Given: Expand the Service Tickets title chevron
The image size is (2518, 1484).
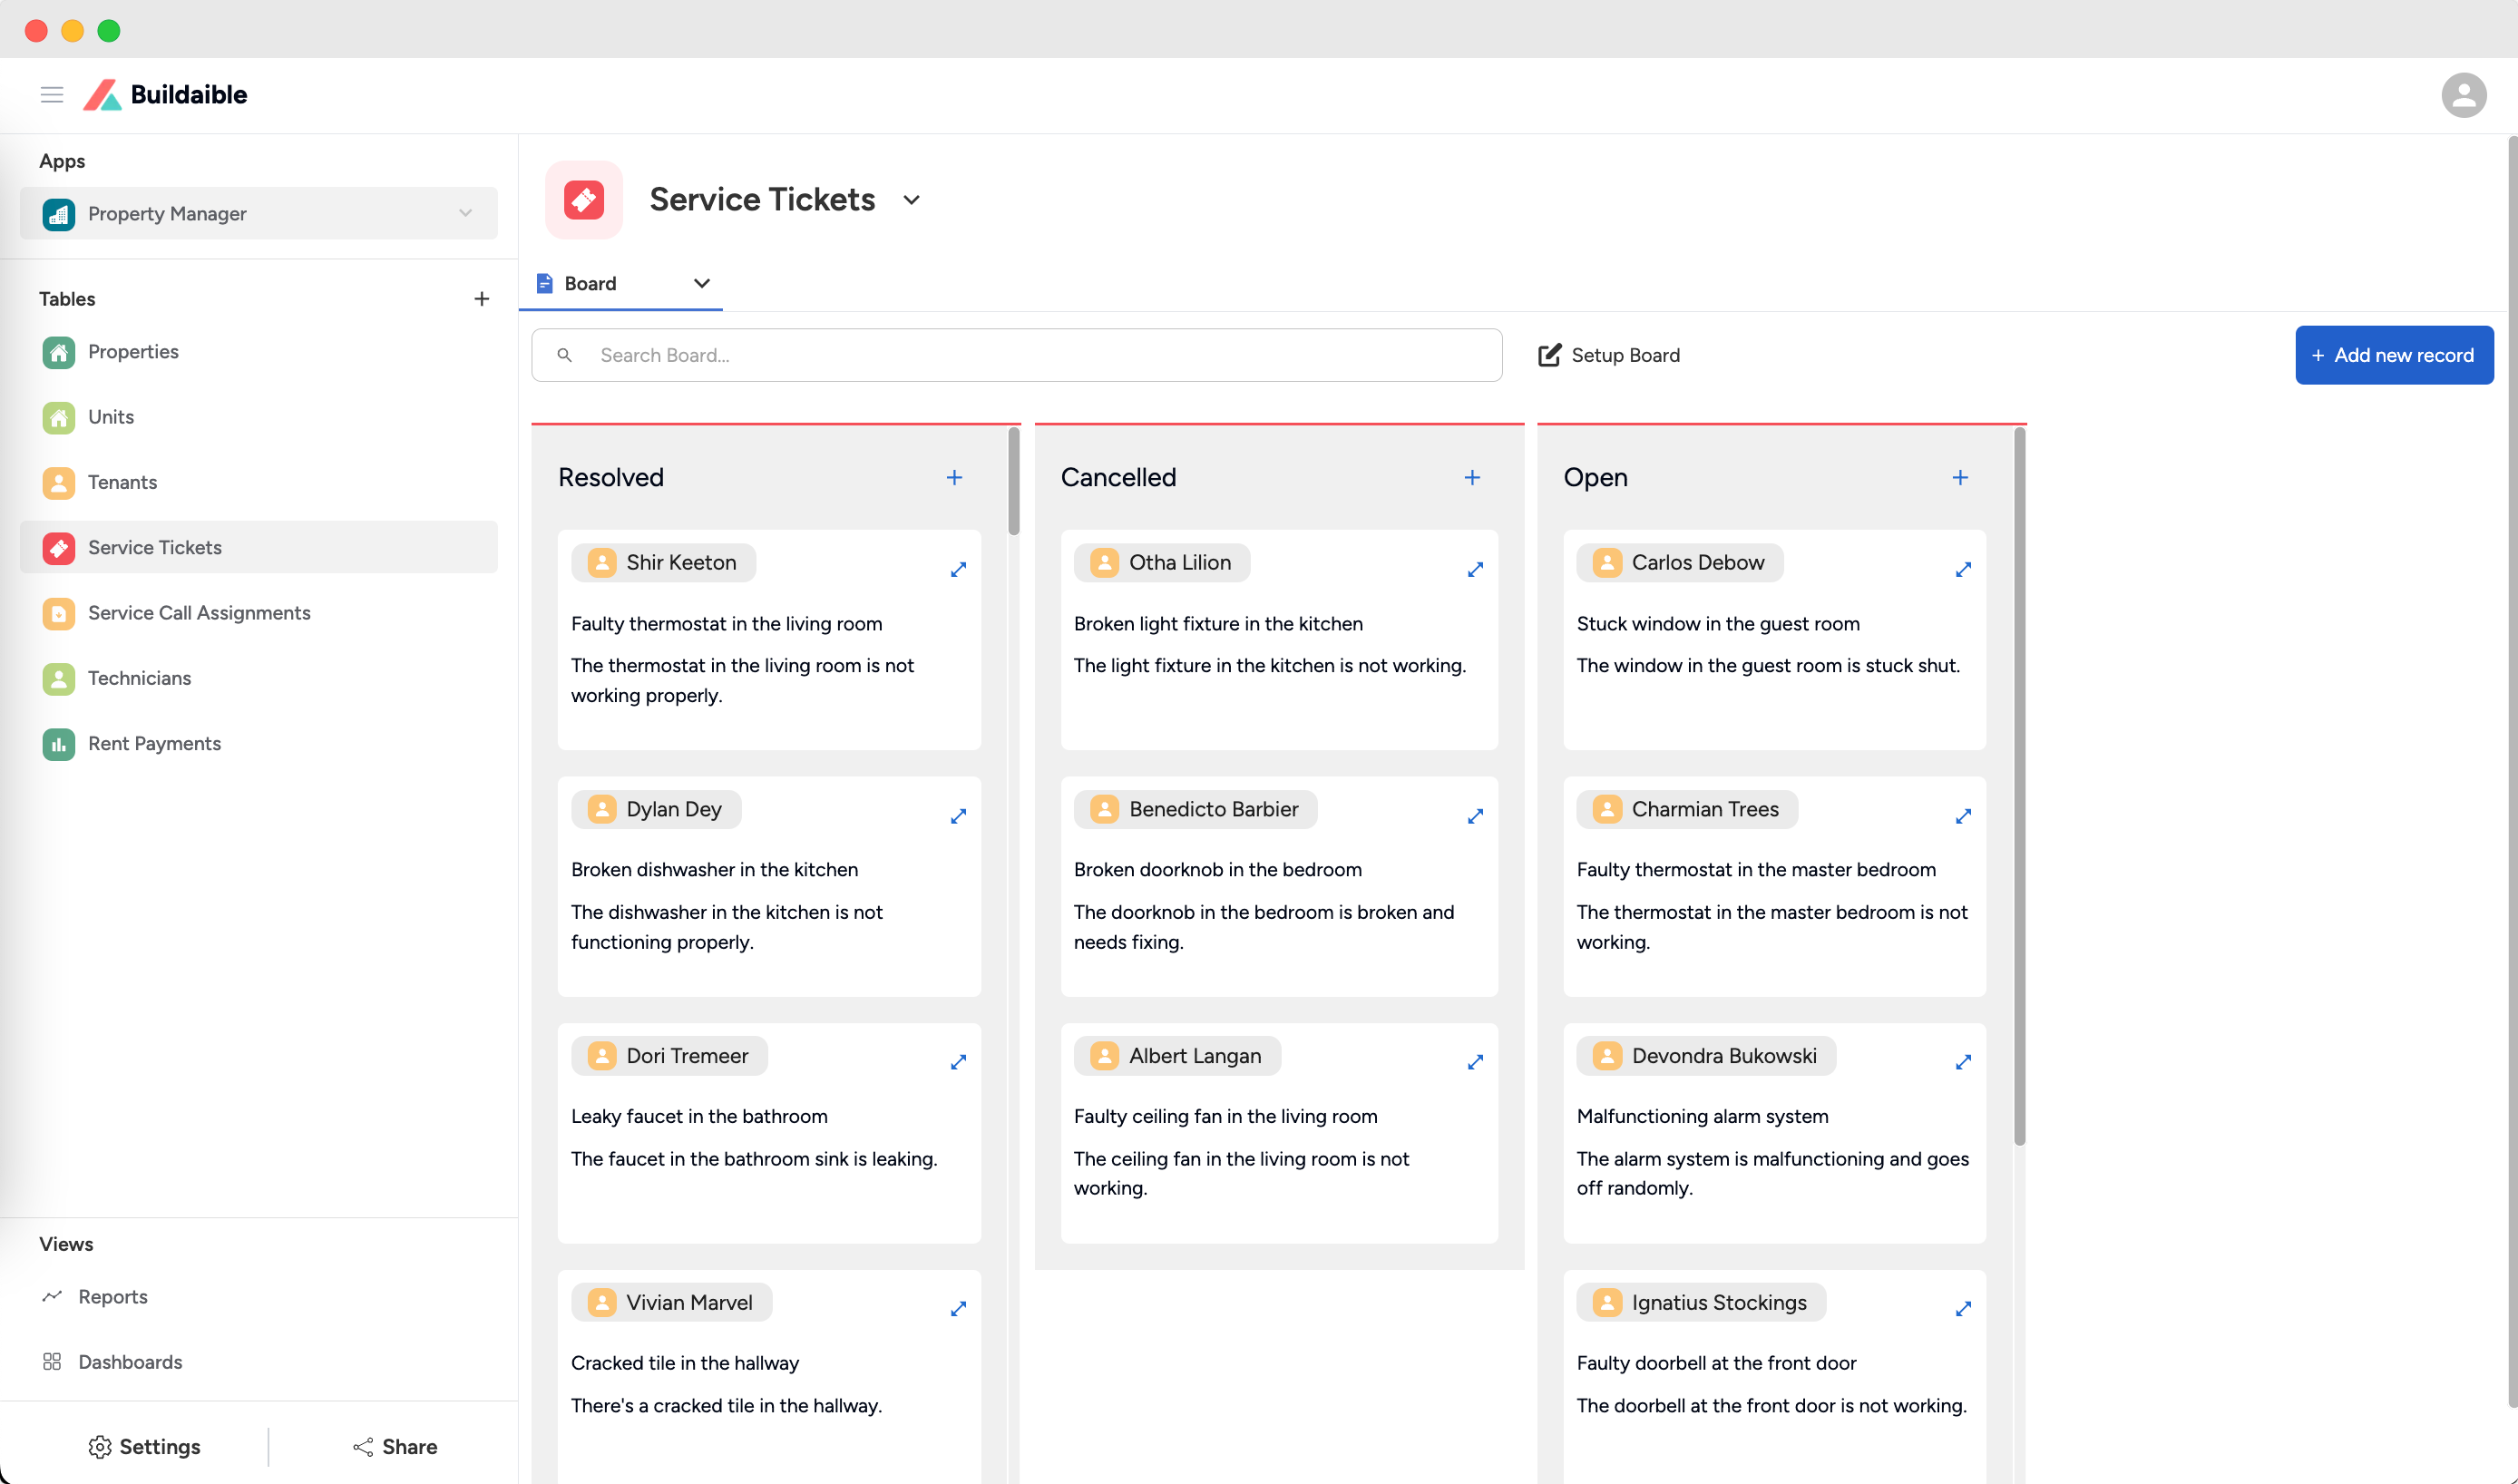Looking at the screenshot, I should 911,200.
